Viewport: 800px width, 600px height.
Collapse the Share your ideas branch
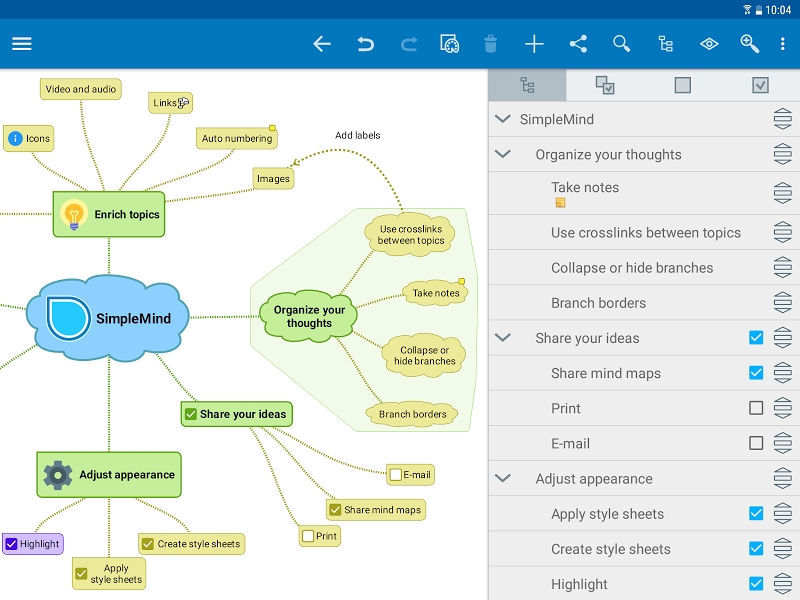(x=502, y=338)
